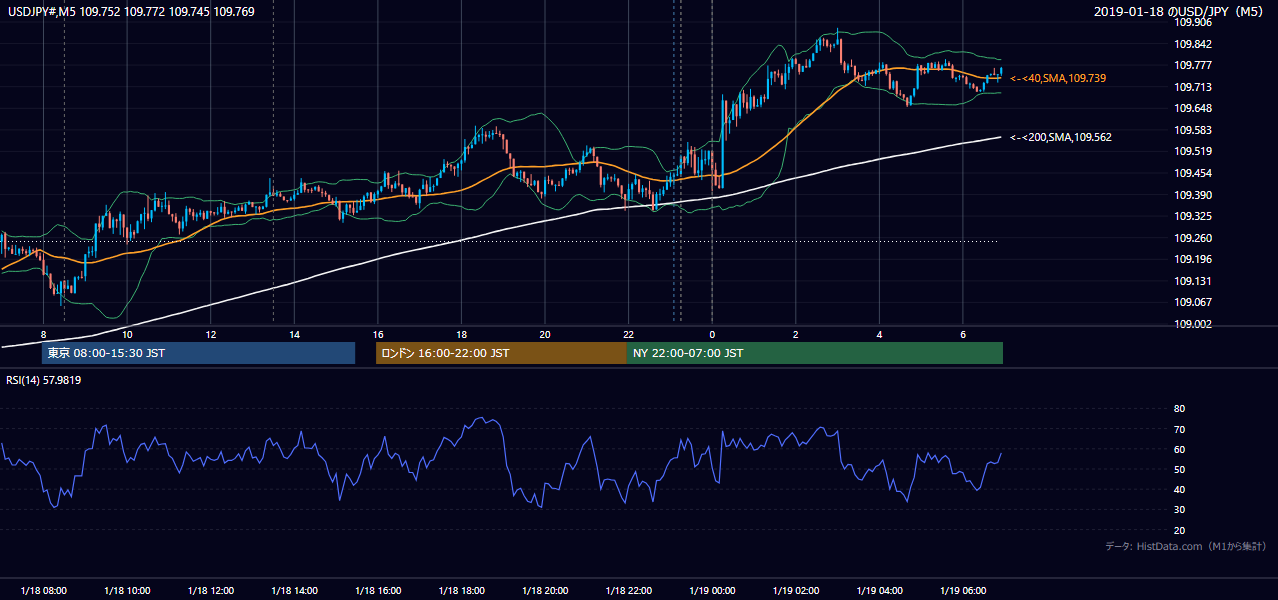Click the 1/19 06:00 date label

tap(962, 591)
